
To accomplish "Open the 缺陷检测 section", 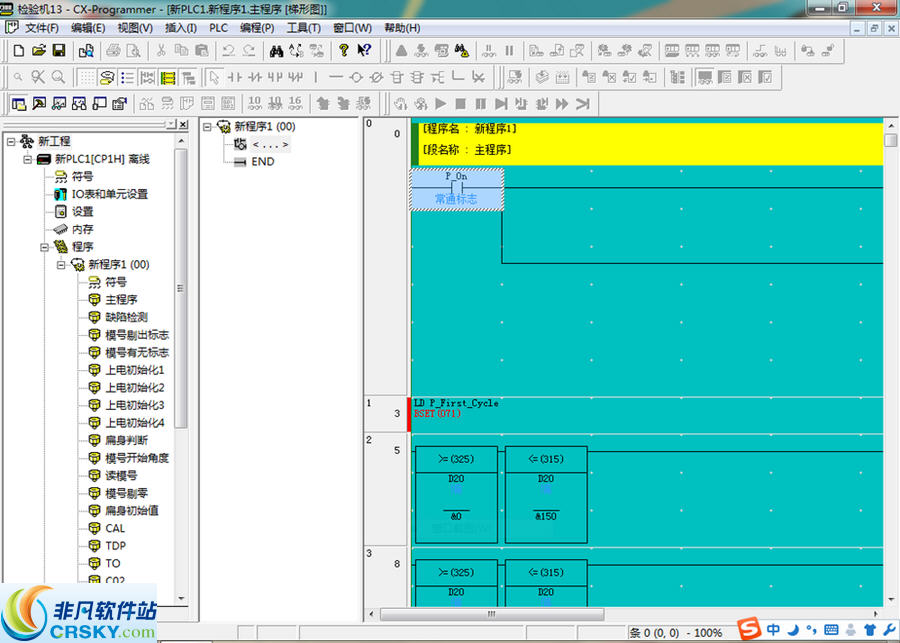I will [x=126, y=317].
